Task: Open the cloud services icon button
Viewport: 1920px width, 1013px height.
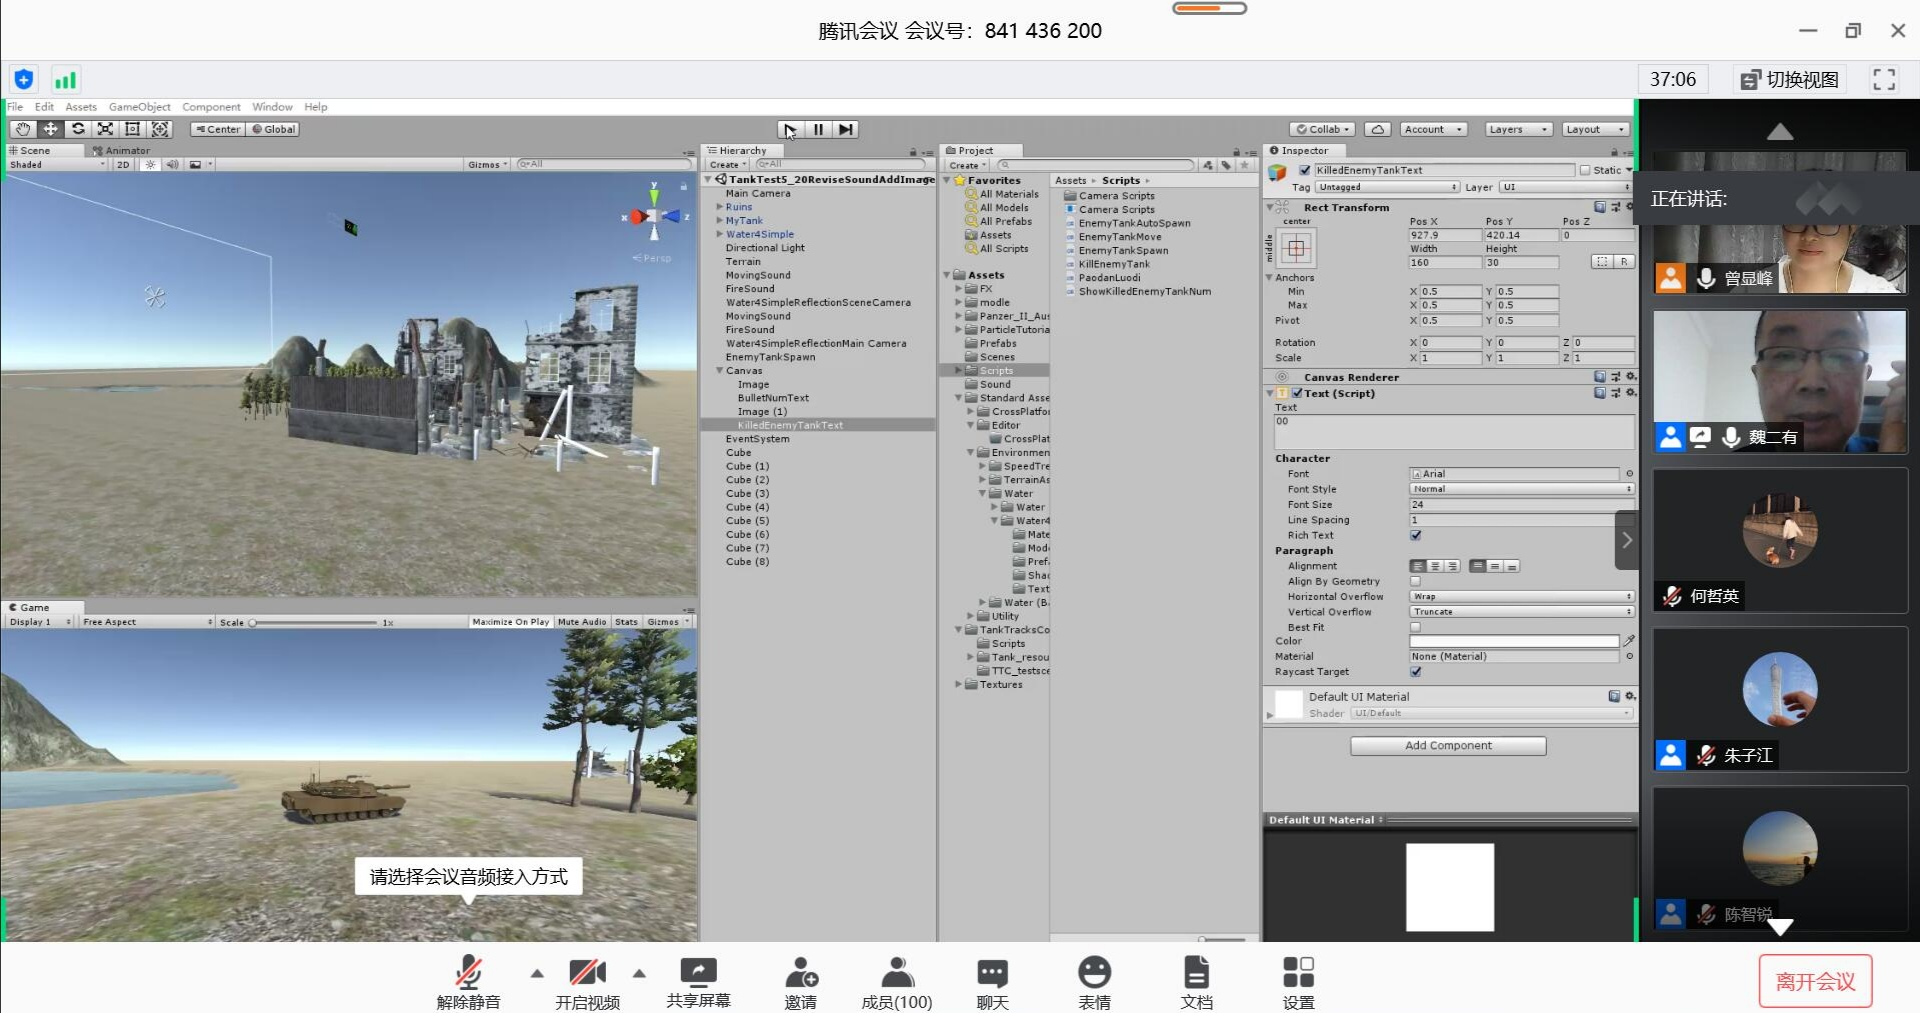Action: (x=1378, y=129)
